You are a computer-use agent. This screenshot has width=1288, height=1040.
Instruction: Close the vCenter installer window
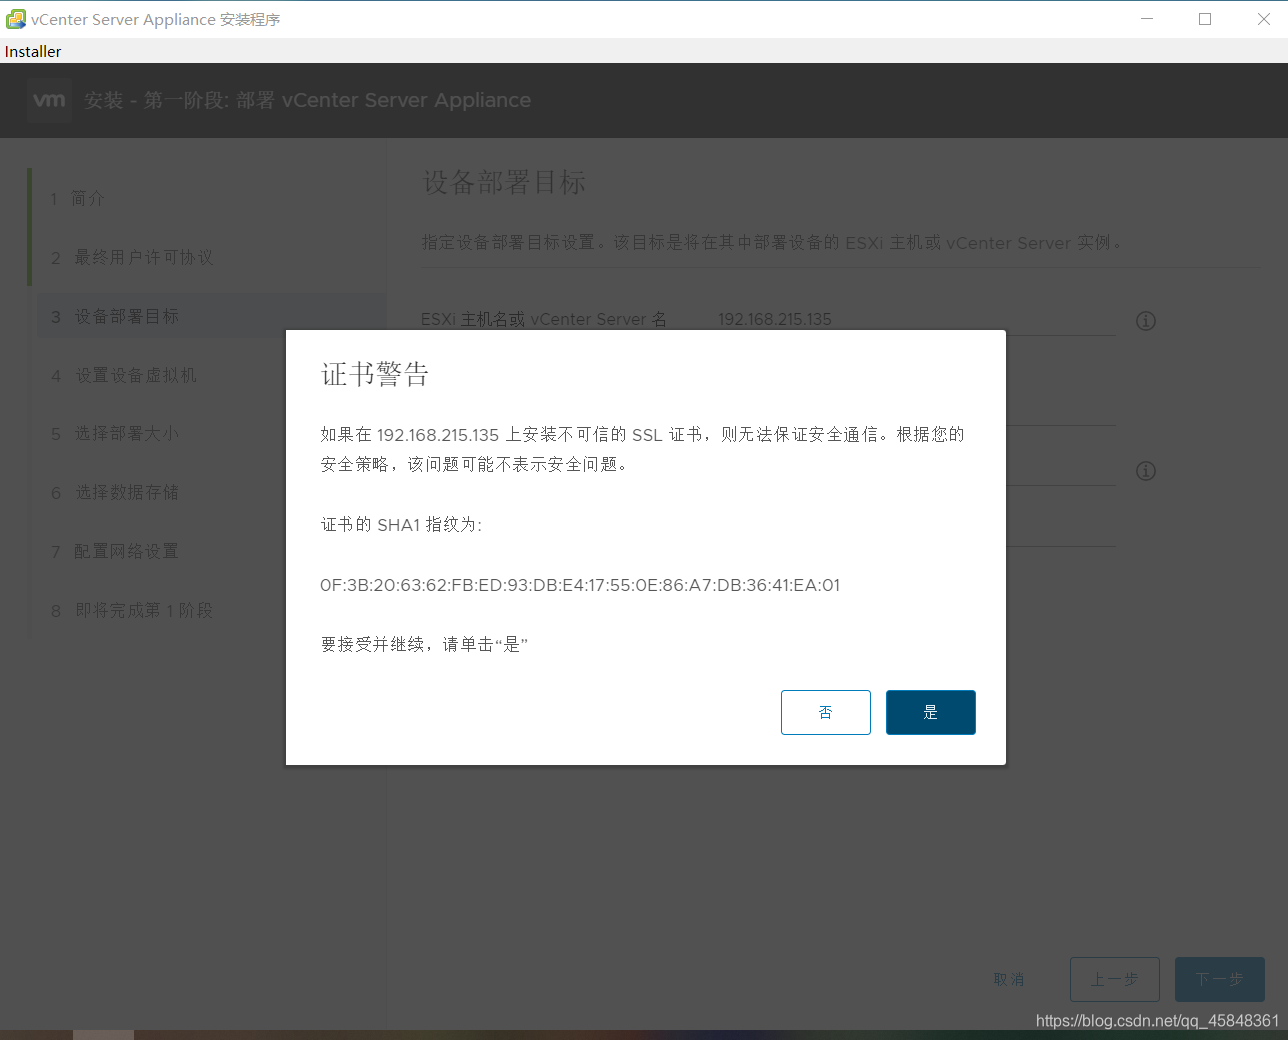tap(1263, 19)
